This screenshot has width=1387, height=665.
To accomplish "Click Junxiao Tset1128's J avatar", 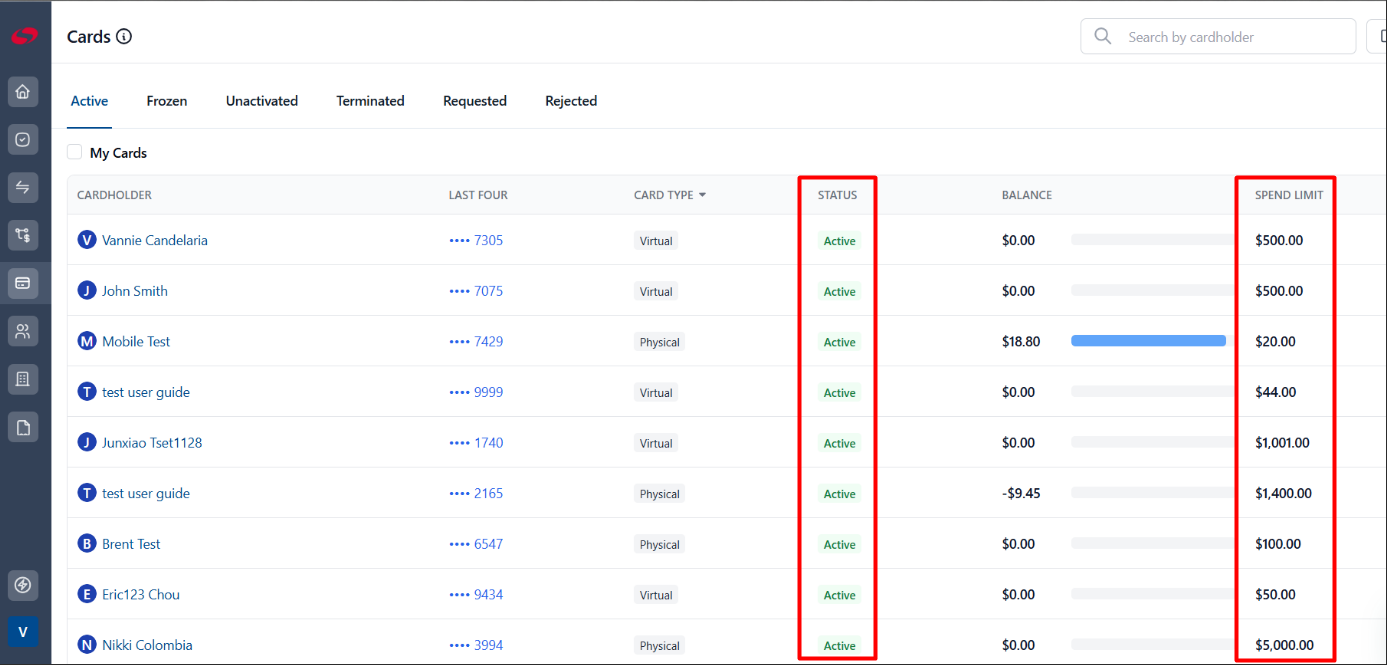I will [87, 442].
